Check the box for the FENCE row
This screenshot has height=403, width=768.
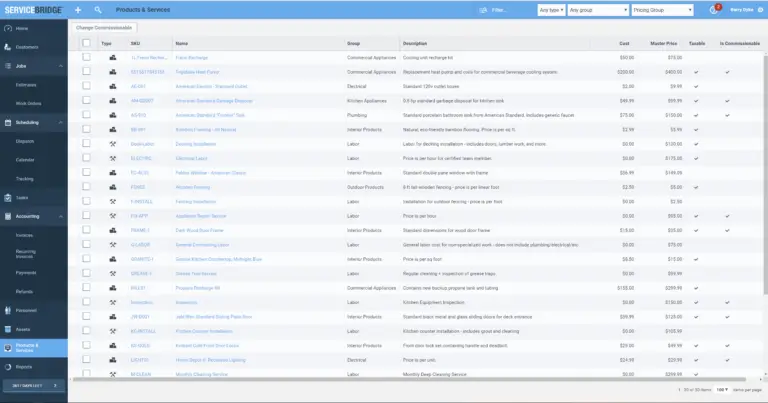click(86, 187)
